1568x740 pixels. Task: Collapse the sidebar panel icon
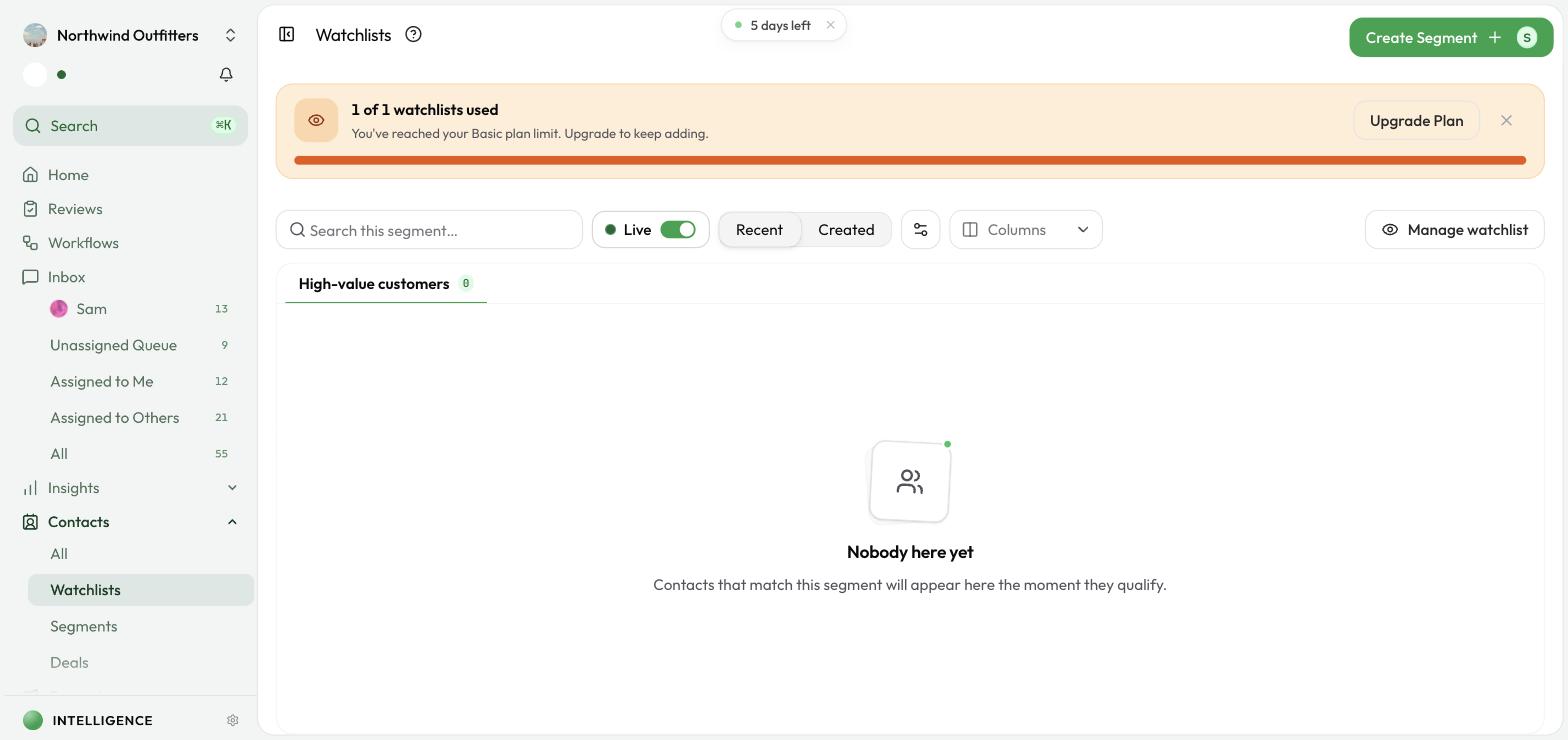(x=286, y=35)
